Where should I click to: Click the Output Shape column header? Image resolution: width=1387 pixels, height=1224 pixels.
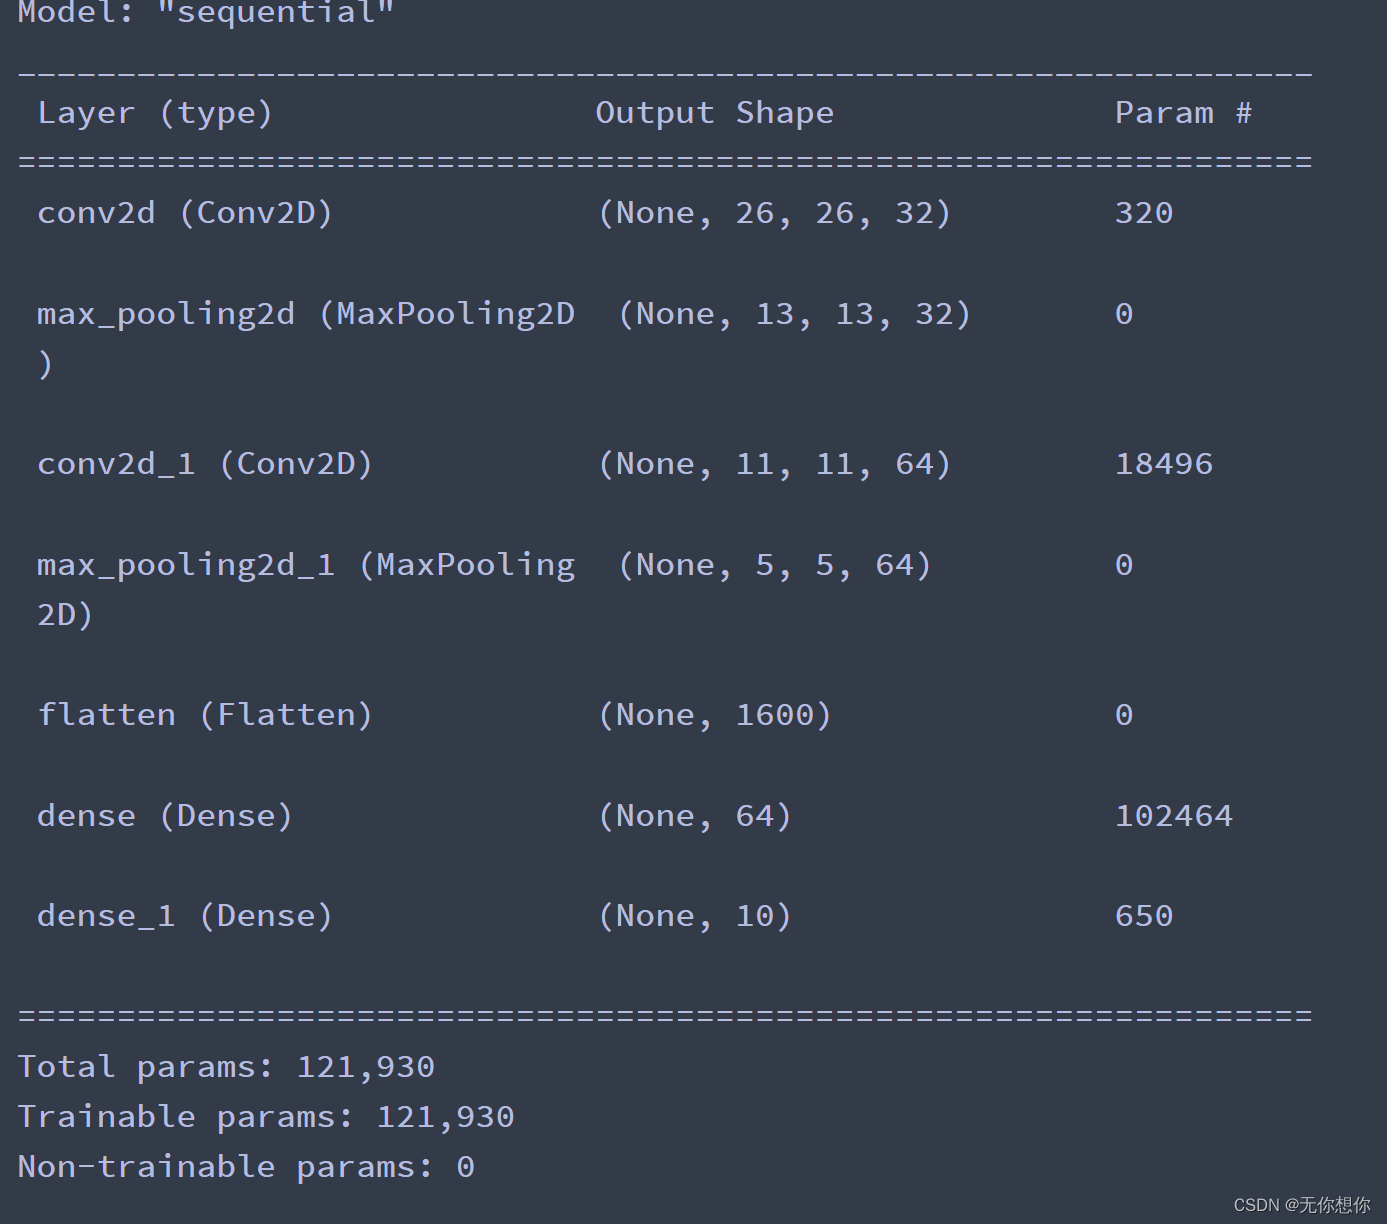click(714, 113)
